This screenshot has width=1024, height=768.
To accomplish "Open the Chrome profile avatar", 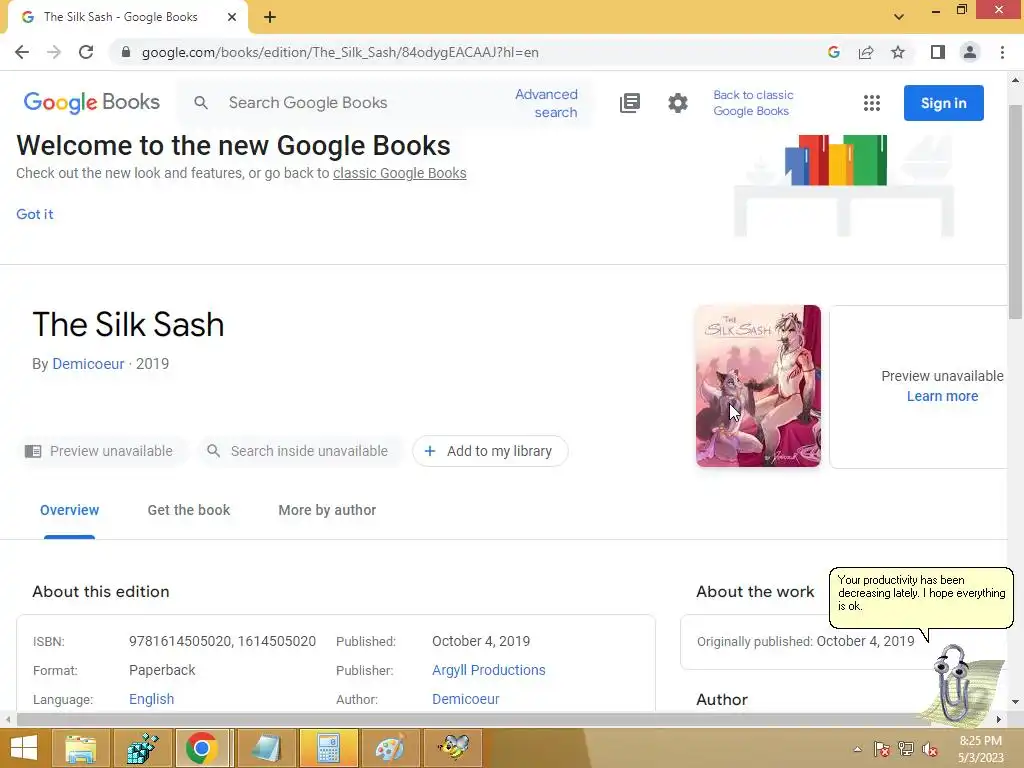I will [x=970, y=52].
